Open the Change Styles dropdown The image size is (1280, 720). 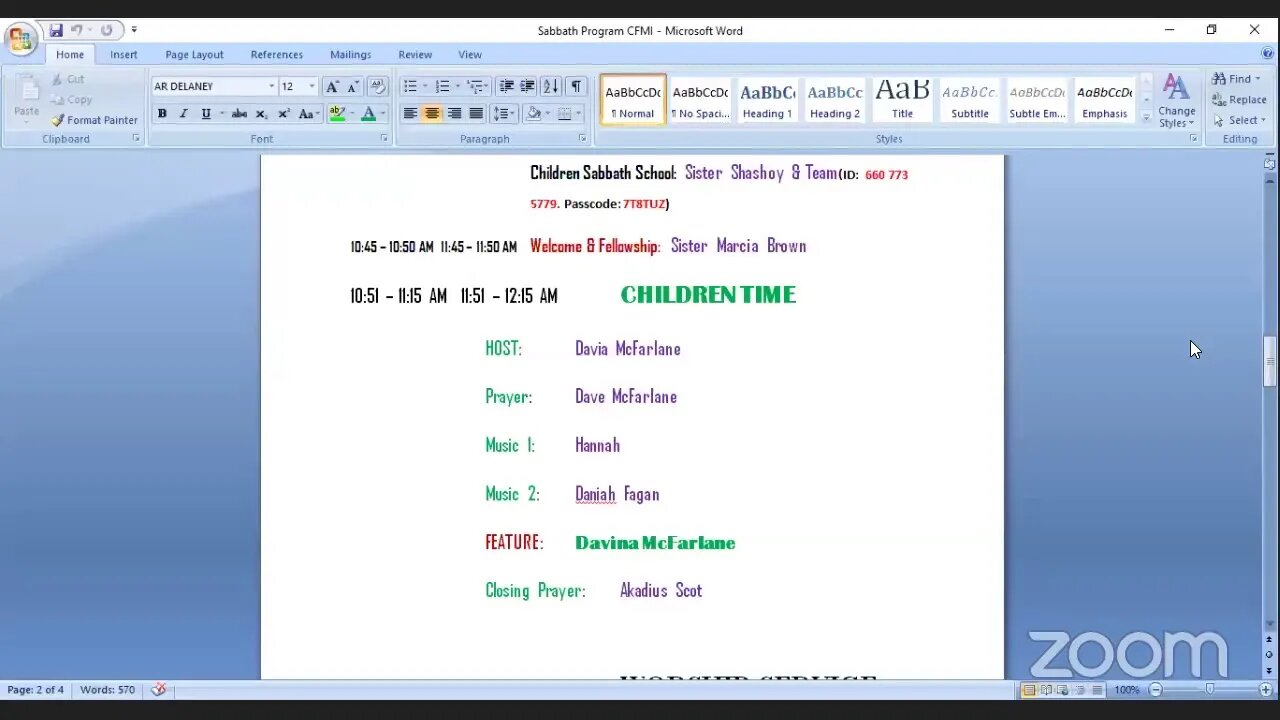coord(1177,101)
